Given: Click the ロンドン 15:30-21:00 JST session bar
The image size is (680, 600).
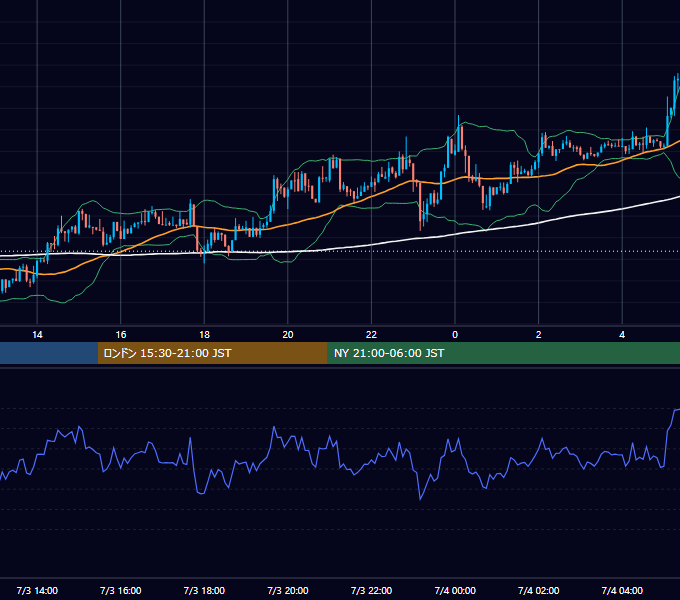Looking at the screenshot, I should [x=212, y=353].
